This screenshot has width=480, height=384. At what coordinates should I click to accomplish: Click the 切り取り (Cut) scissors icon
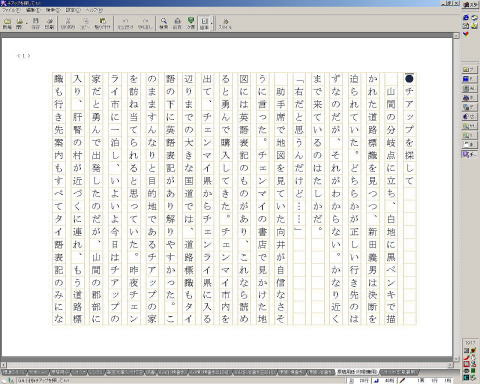tap(68, 23)
